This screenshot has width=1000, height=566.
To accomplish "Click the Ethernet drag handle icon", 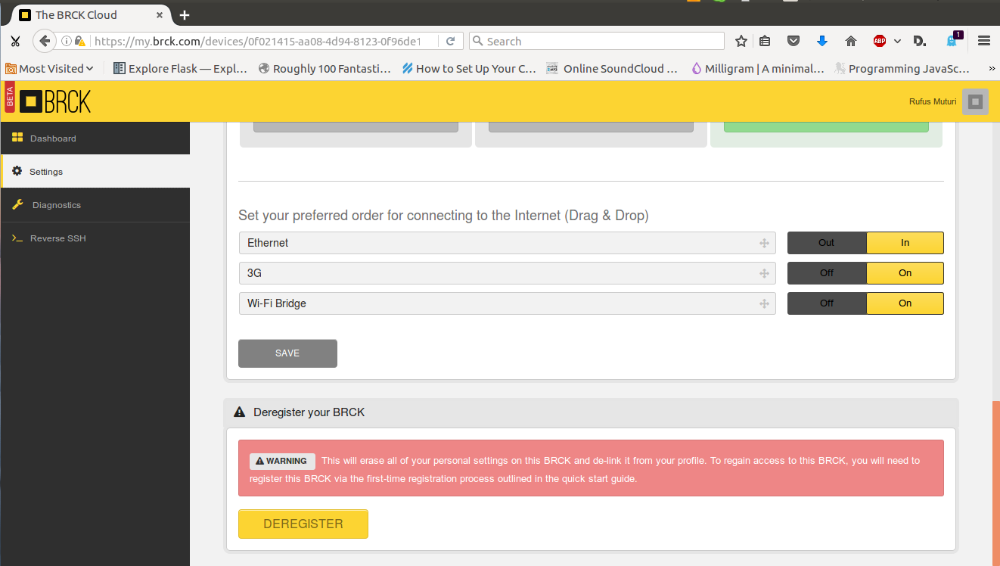I will pos(764,243).
